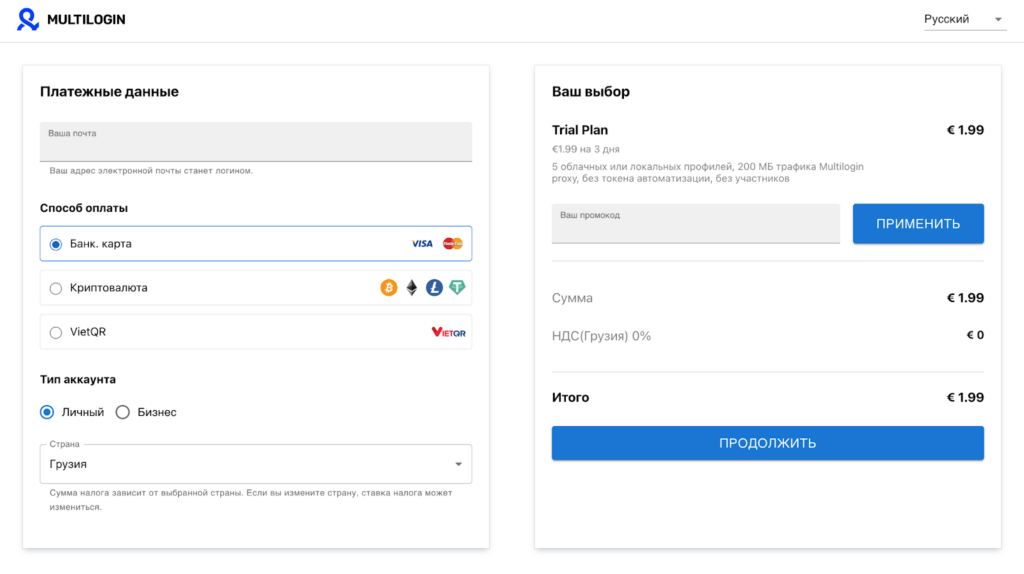Click the €1.99 на 3 дня text

(586, 149)
